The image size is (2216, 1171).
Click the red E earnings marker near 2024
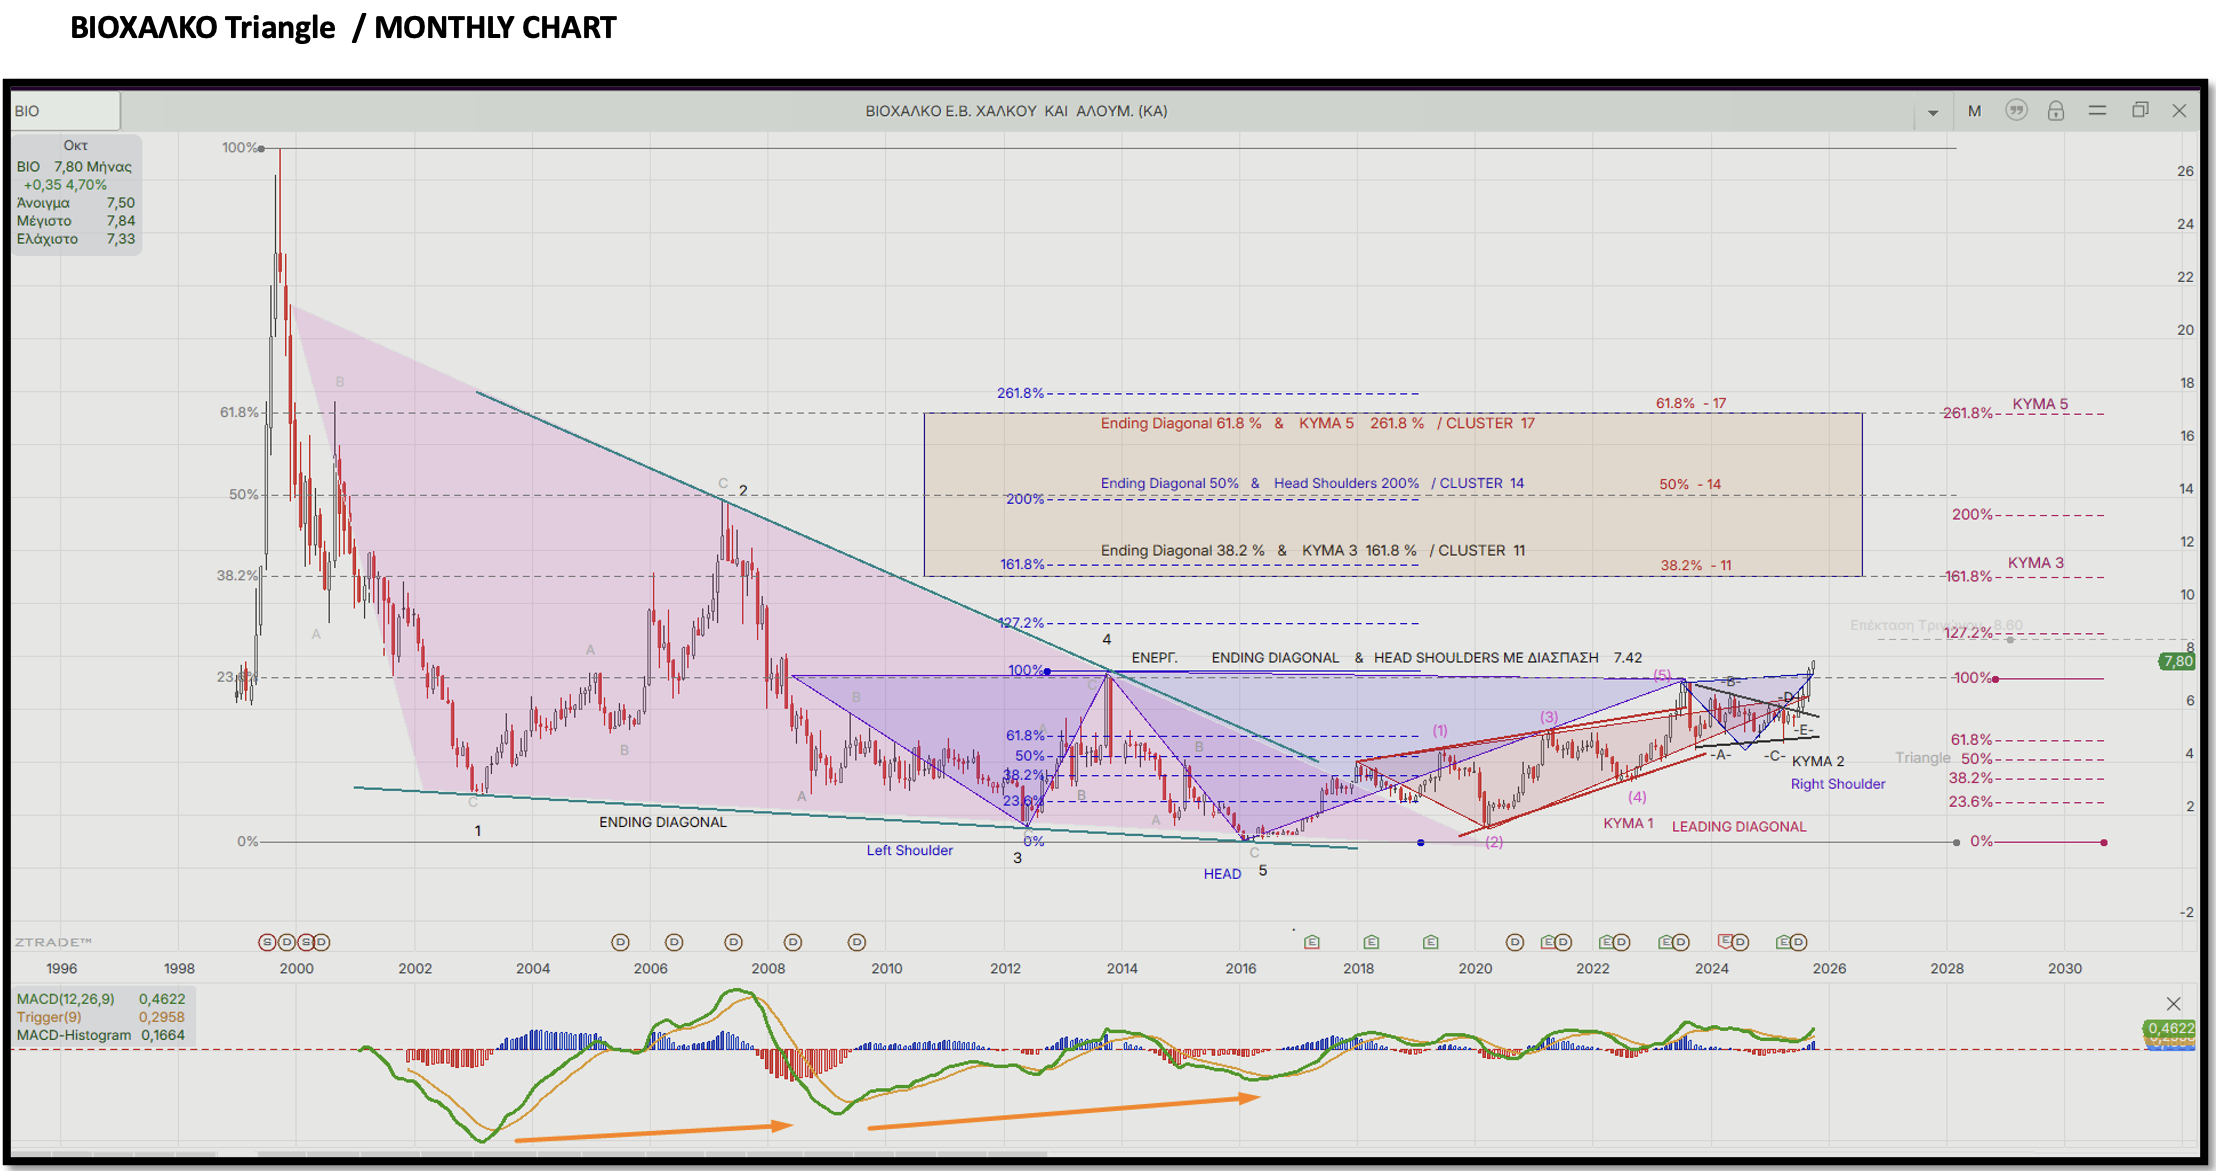[1724, 941]
